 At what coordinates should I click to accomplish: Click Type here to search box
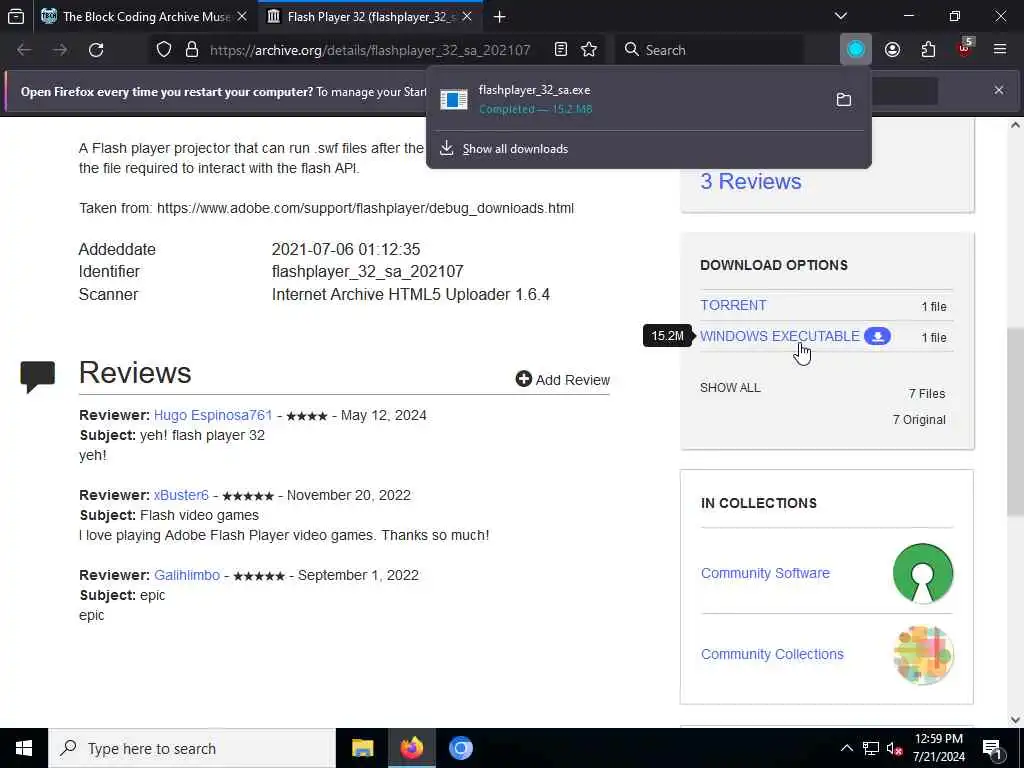click(192, 748)
